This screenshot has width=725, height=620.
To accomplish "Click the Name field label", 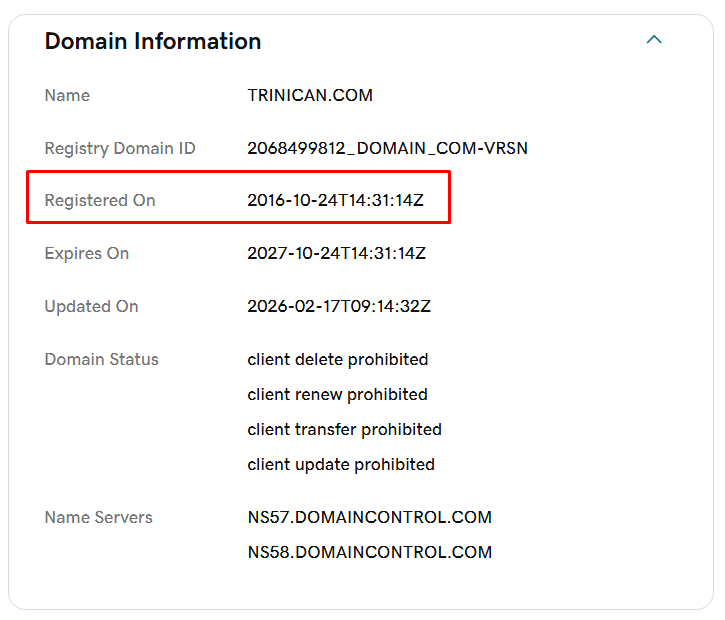I will (x=67, y=96).
